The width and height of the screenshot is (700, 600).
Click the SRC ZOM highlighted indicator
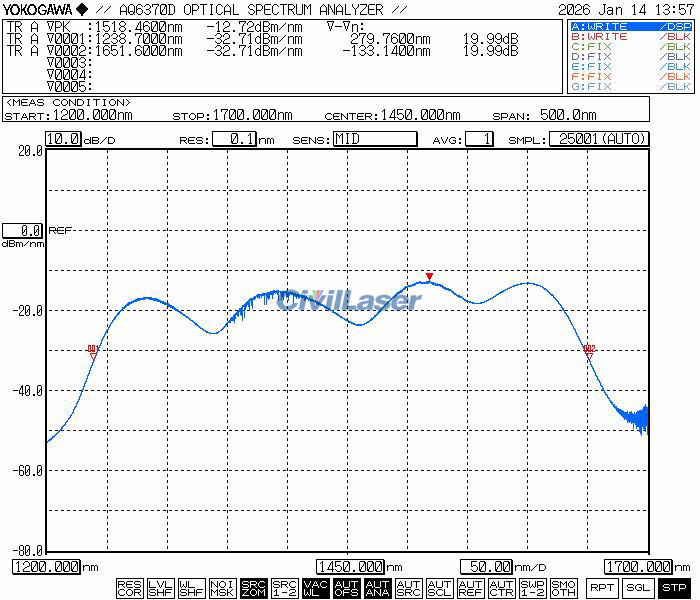coord(253,589)
